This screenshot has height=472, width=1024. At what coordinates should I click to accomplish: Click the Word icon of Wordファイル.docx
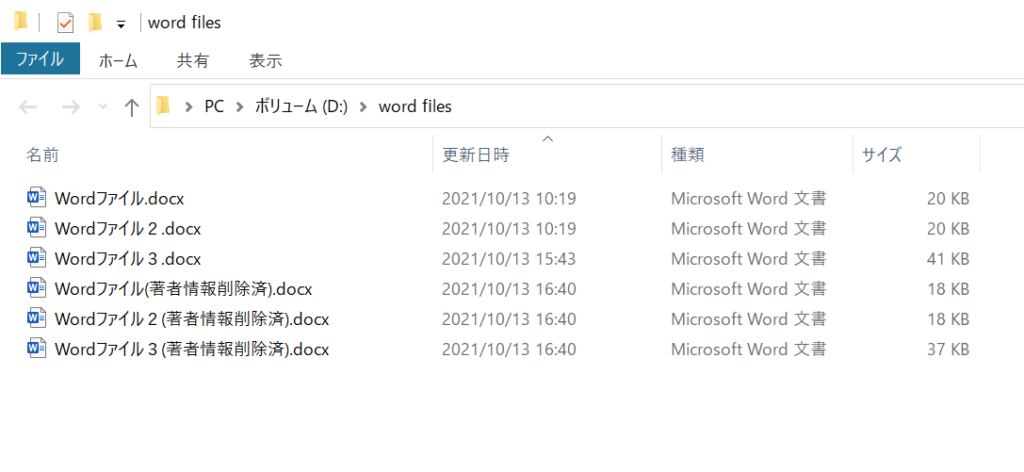36,198
